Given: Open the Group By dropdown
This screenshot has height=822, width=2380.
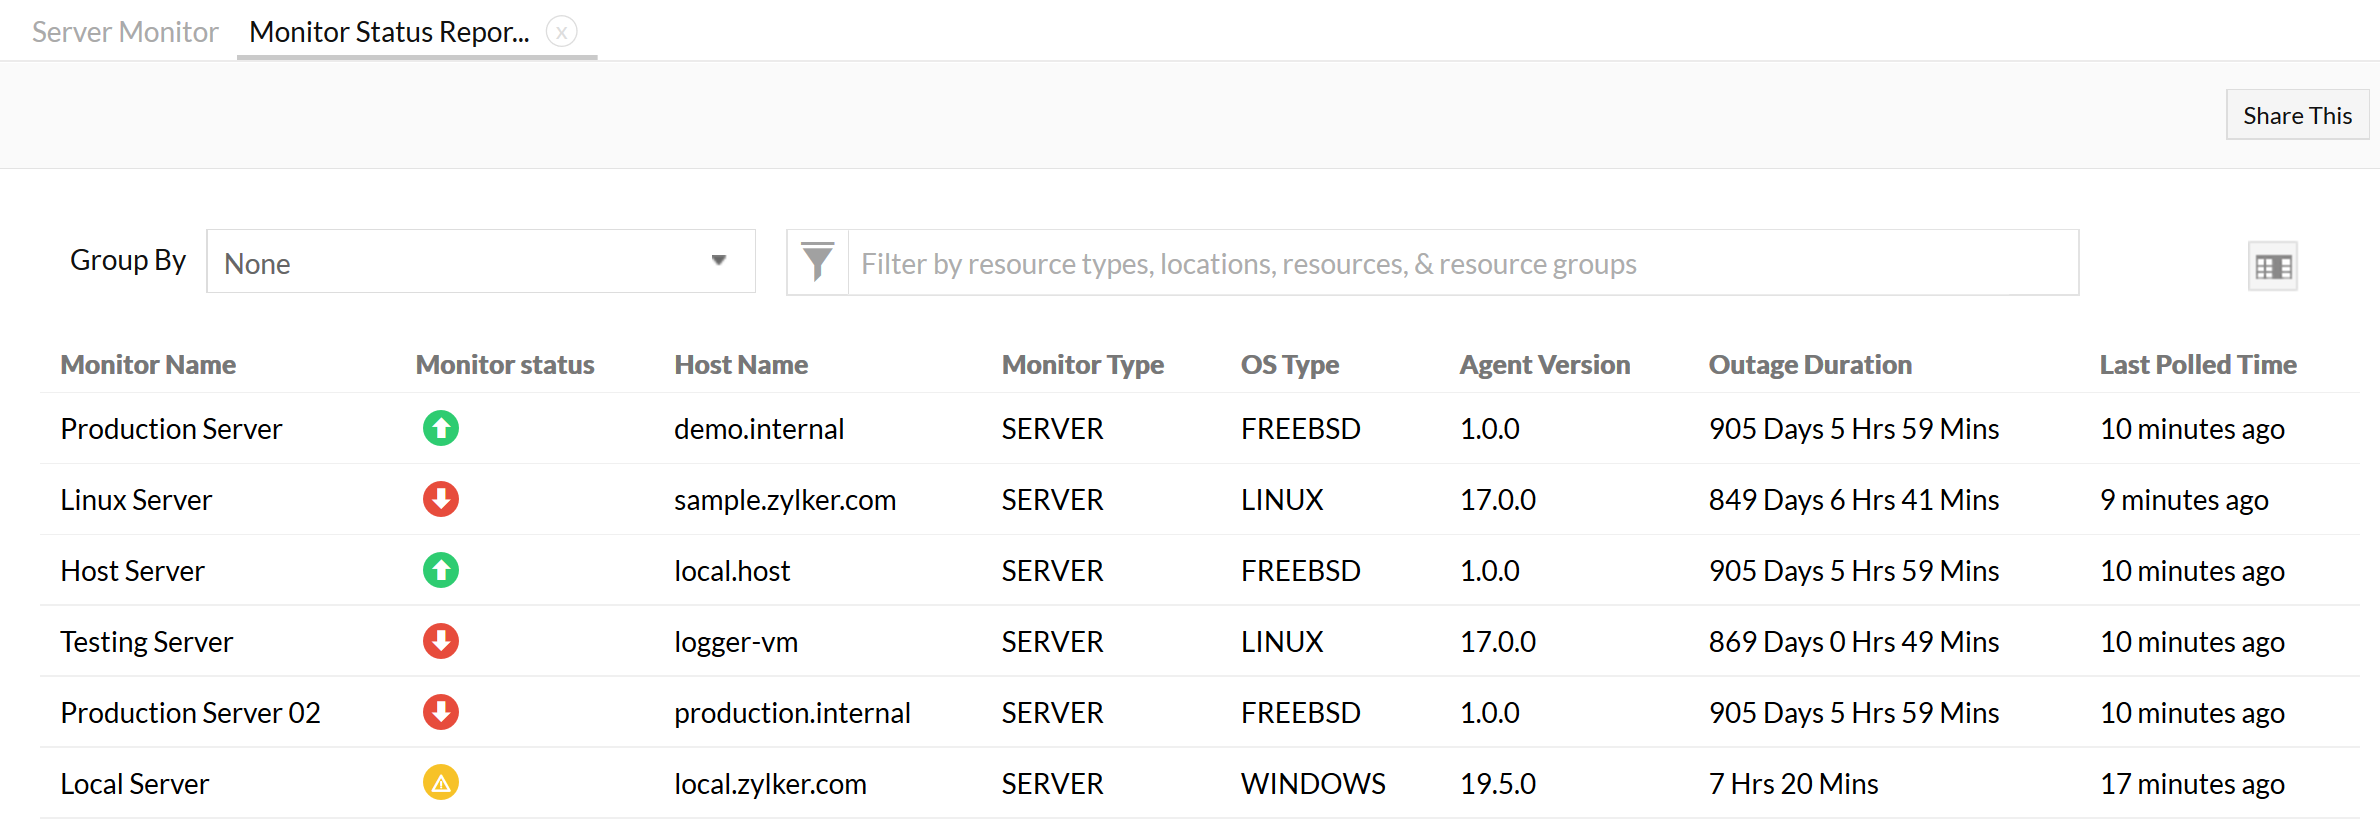Looking at the screenshot, I should coord(480,262).
